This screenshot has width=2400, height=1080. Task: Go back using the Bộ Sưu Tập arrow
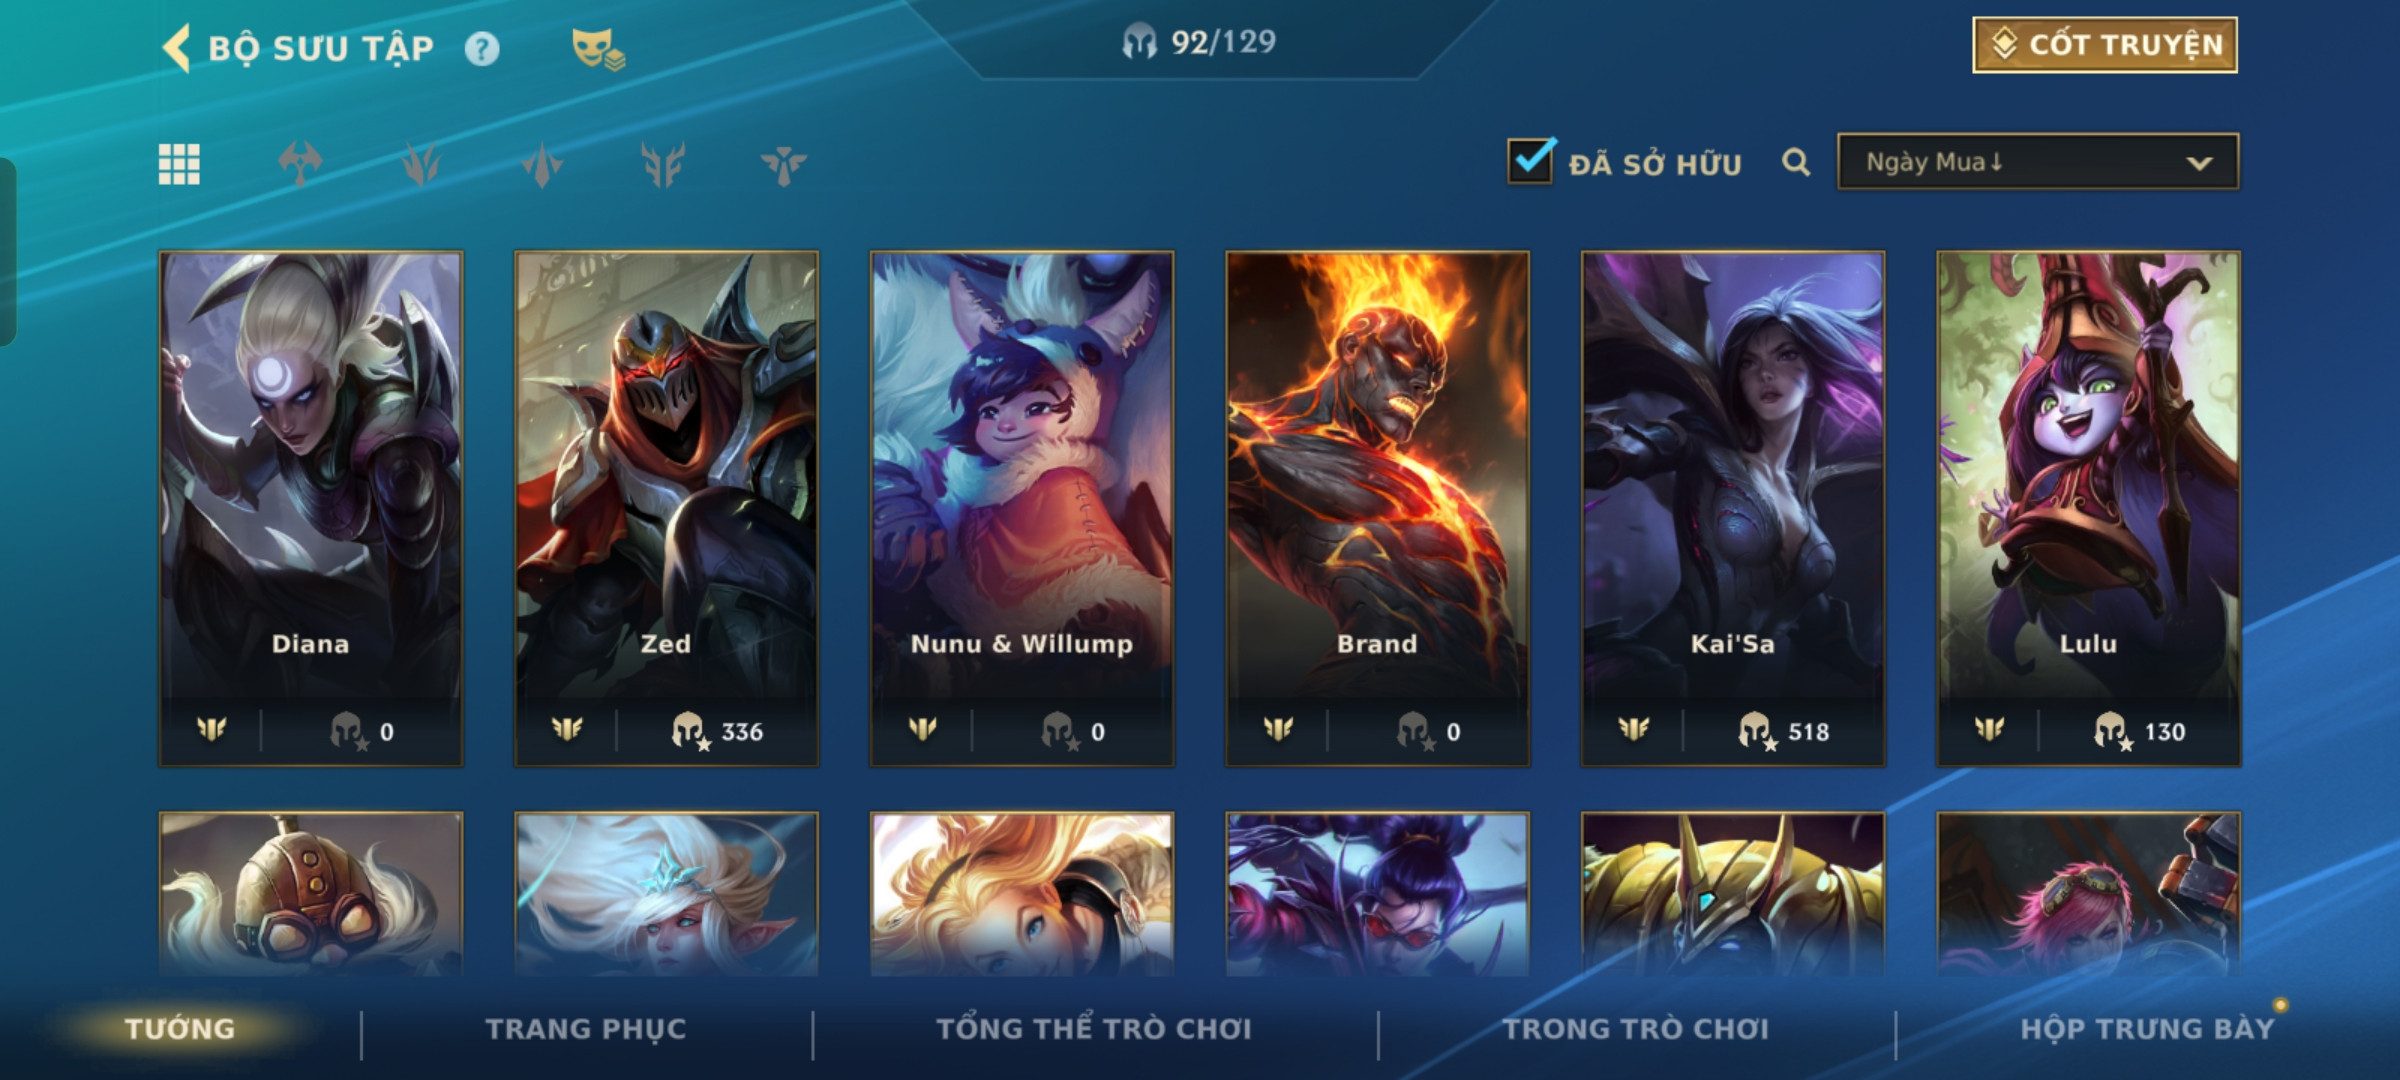coord(176,48)
